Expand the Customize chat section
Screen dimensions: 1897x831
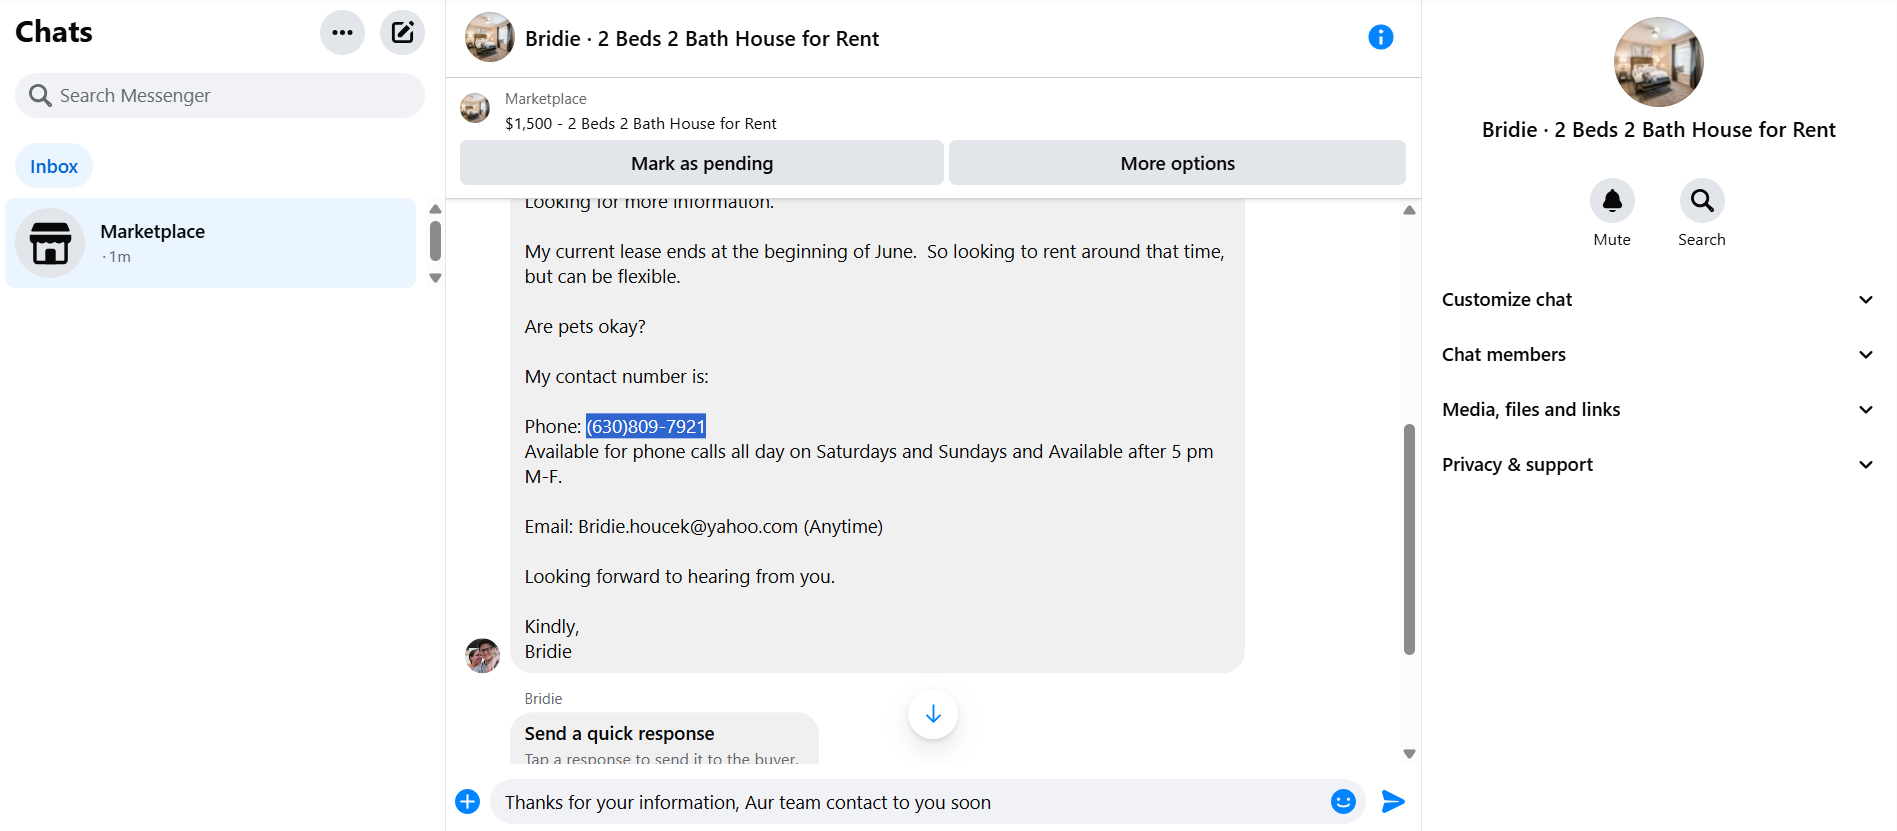click(x=1658, y=299)
